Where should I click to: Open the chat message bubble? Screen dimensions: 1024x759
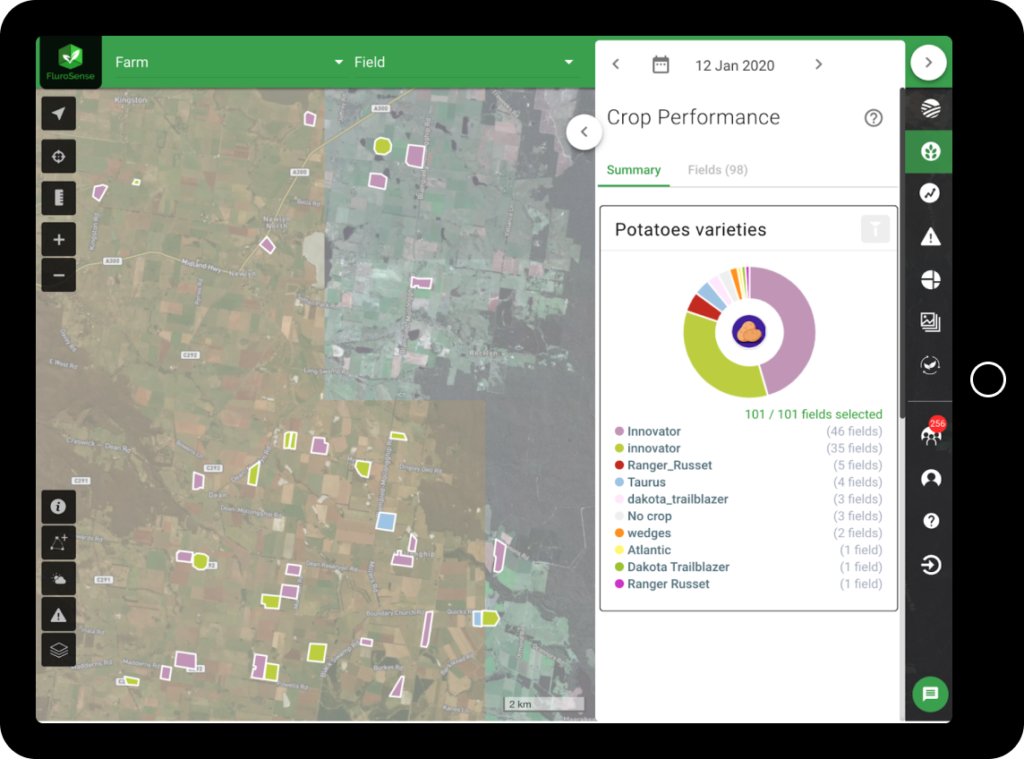click(x=930, y=694)
